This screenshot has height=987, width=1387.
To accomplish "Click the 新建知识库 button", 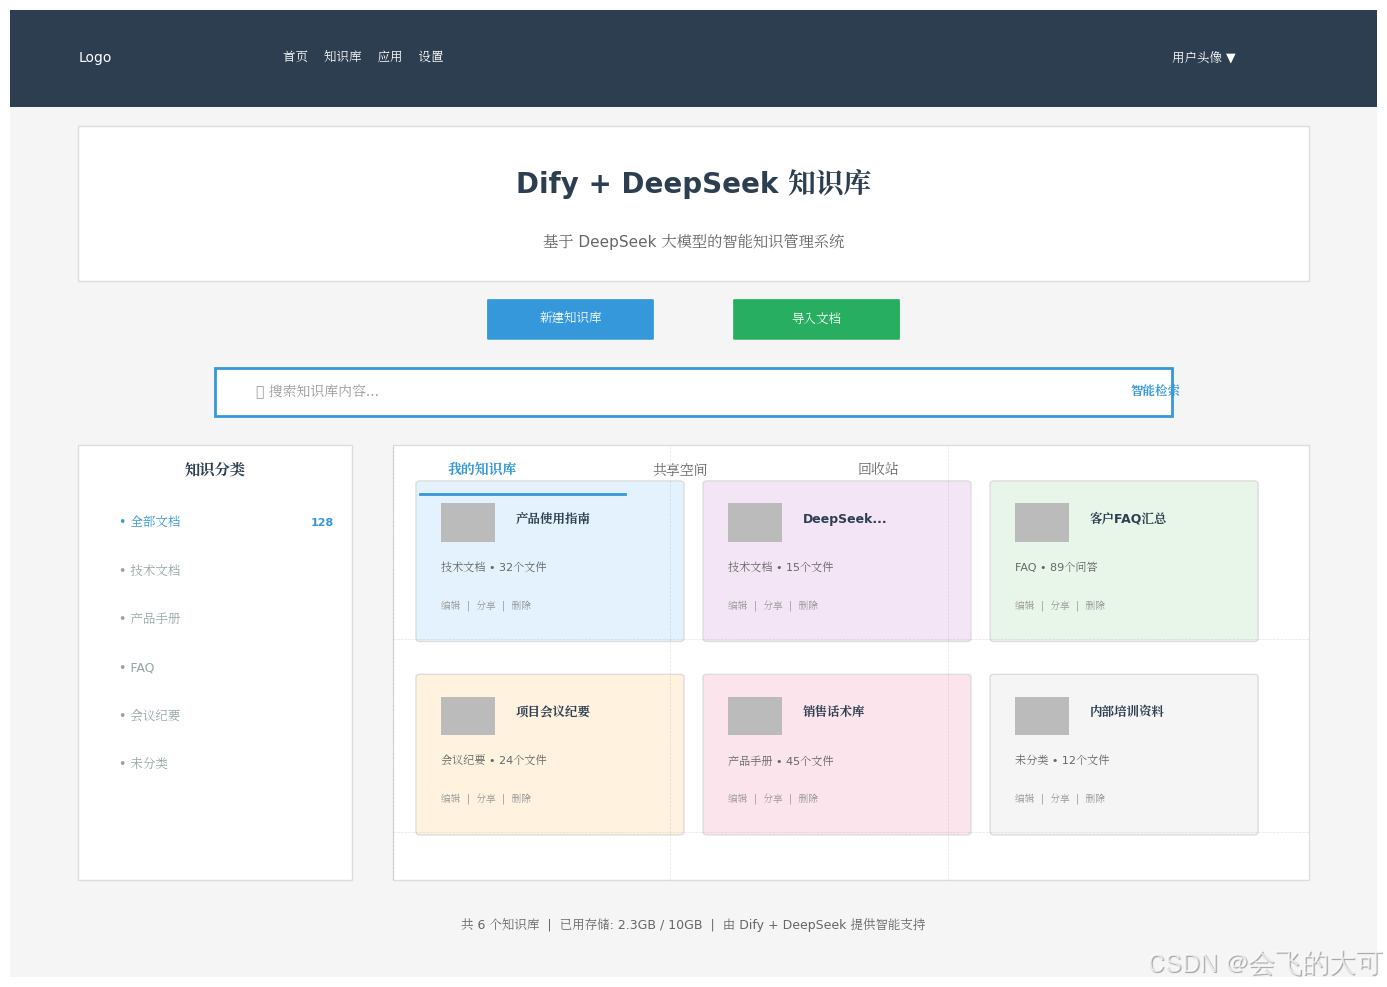I will coord(570,319).
